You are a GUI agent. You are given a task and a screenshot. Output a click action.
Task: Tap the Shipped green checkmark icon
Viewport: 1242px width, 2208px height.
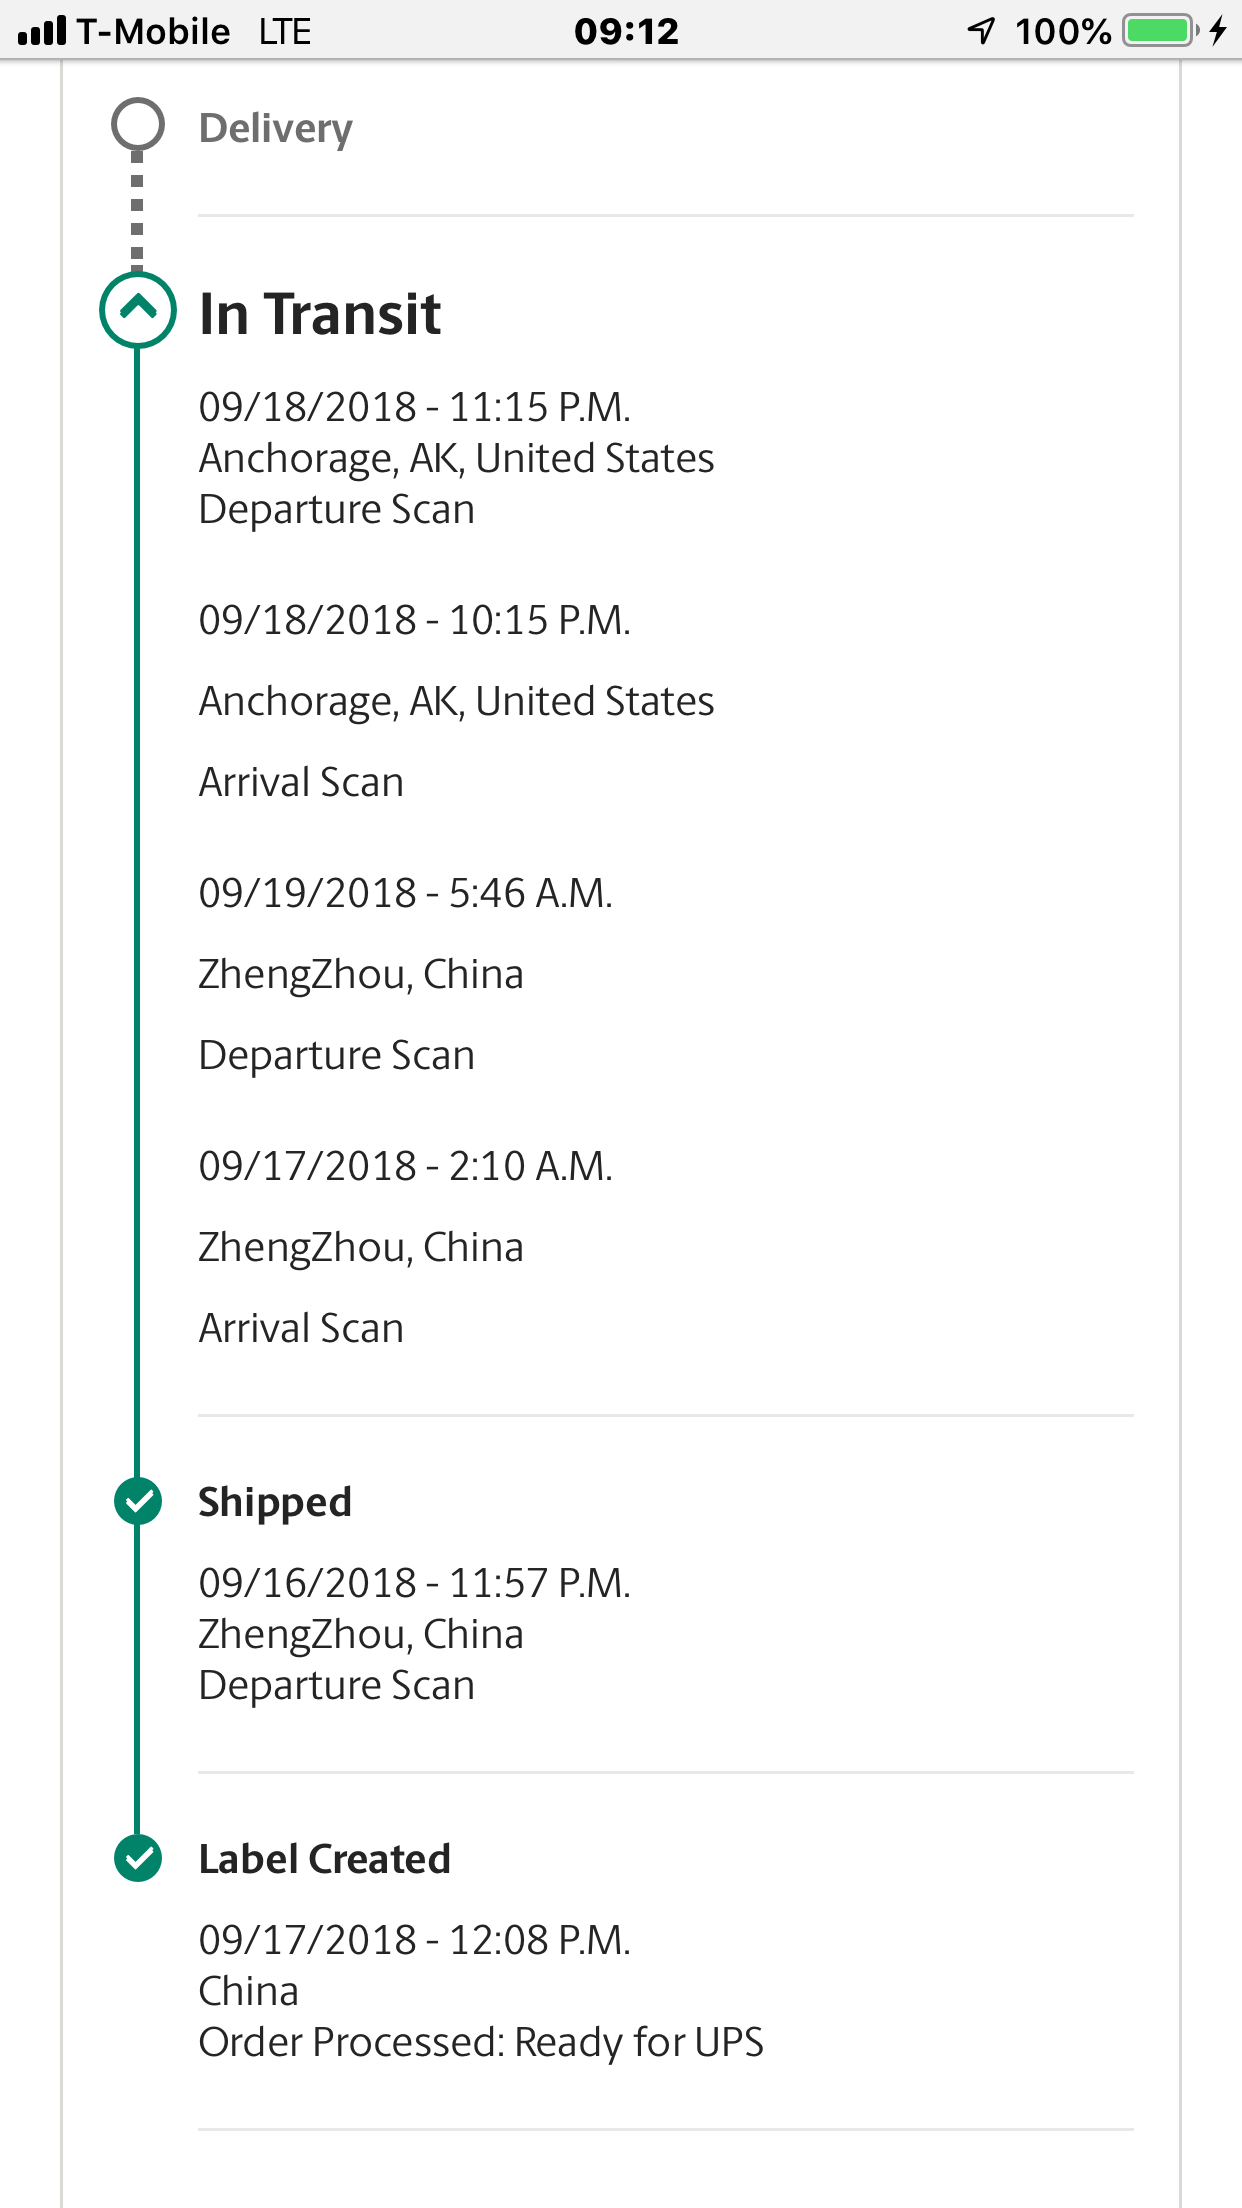click(138, 1501)
